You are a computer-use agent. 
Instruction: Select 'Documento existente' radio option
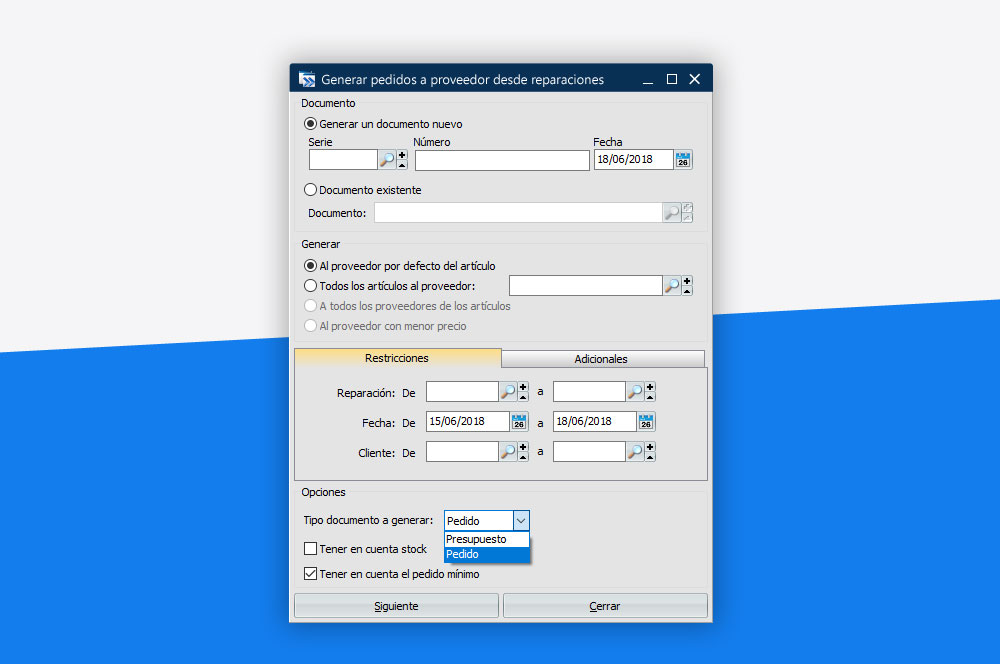click(310, 190)
